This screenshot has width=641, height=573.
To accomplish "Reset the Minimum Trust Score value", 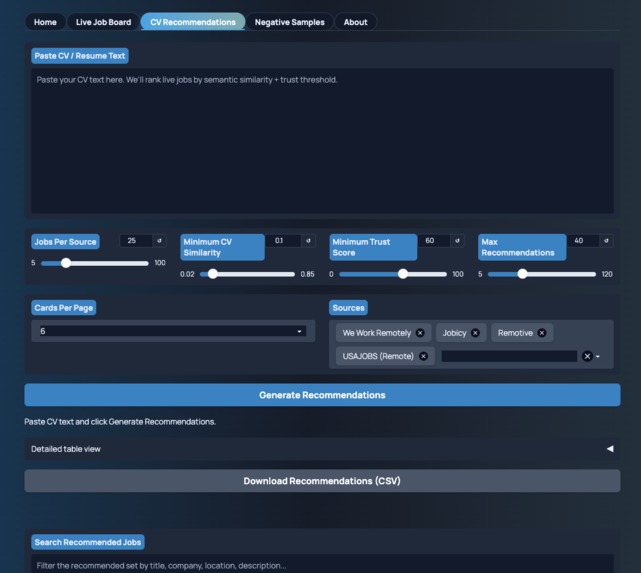I will [x=457, y=241].
